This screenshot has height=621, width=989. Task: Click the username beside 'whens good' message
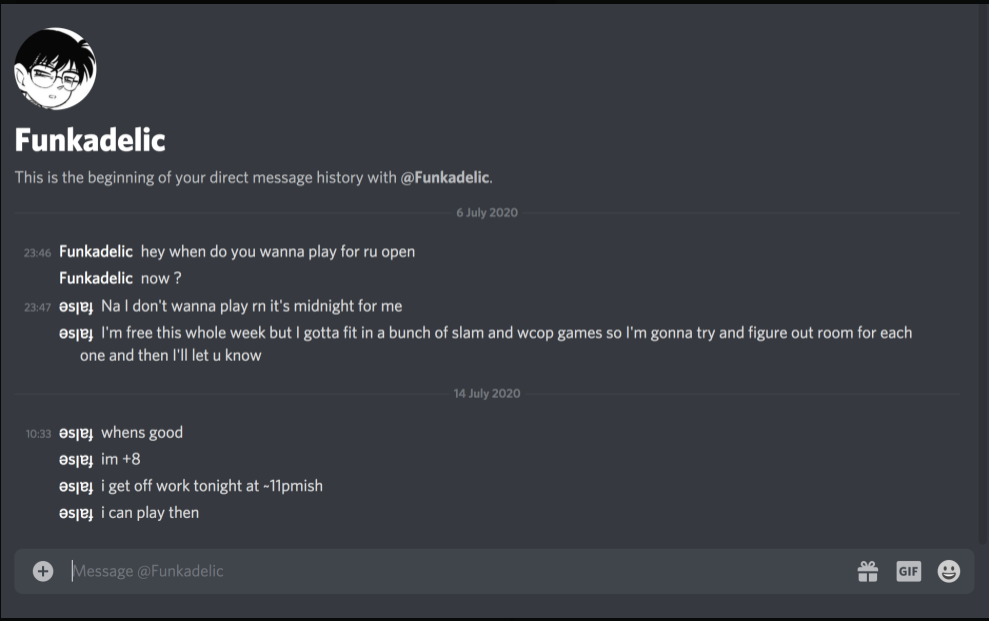tap(76, 433)
